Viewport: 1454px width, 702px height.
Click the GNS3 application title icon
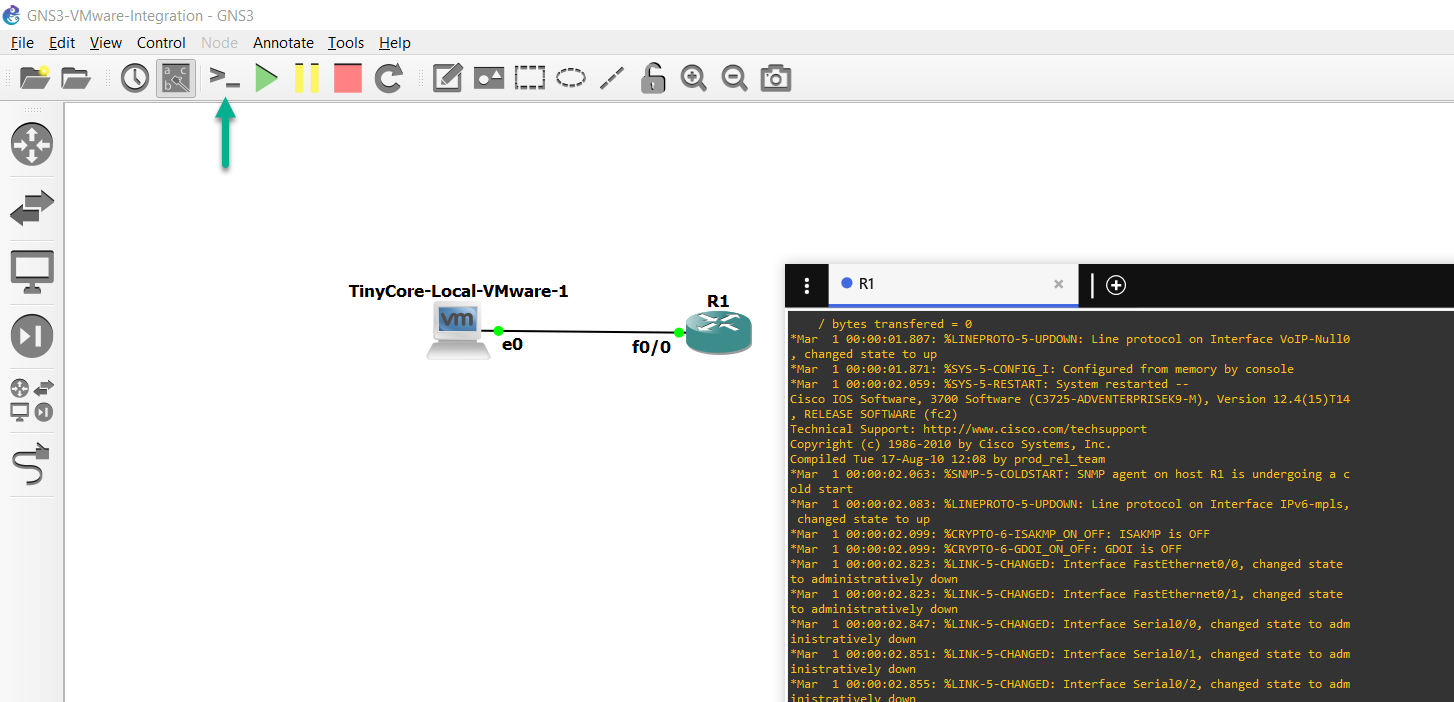(12, 15)
